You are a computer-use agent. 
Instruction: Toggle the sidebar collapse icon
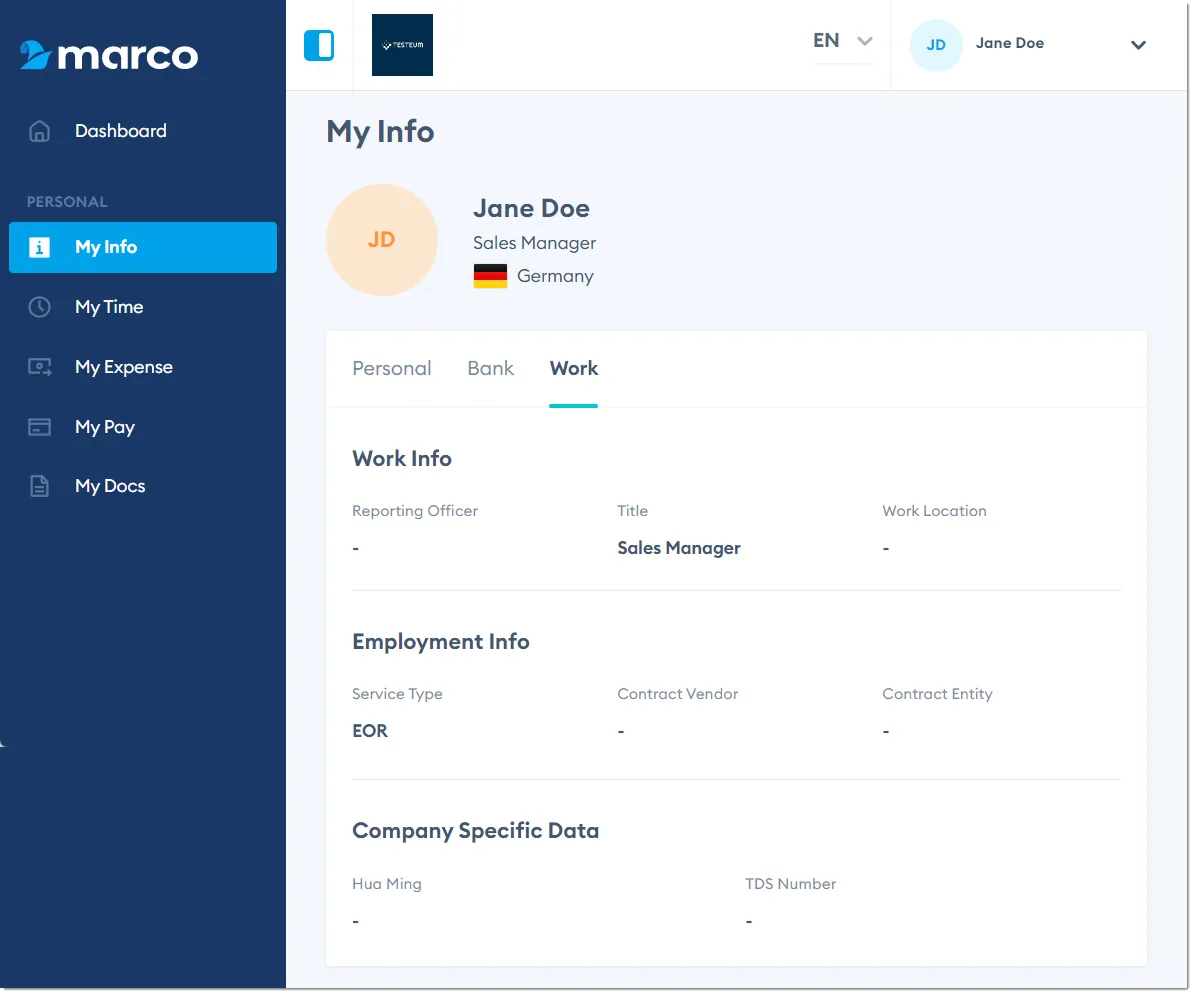tap(319, 45)
